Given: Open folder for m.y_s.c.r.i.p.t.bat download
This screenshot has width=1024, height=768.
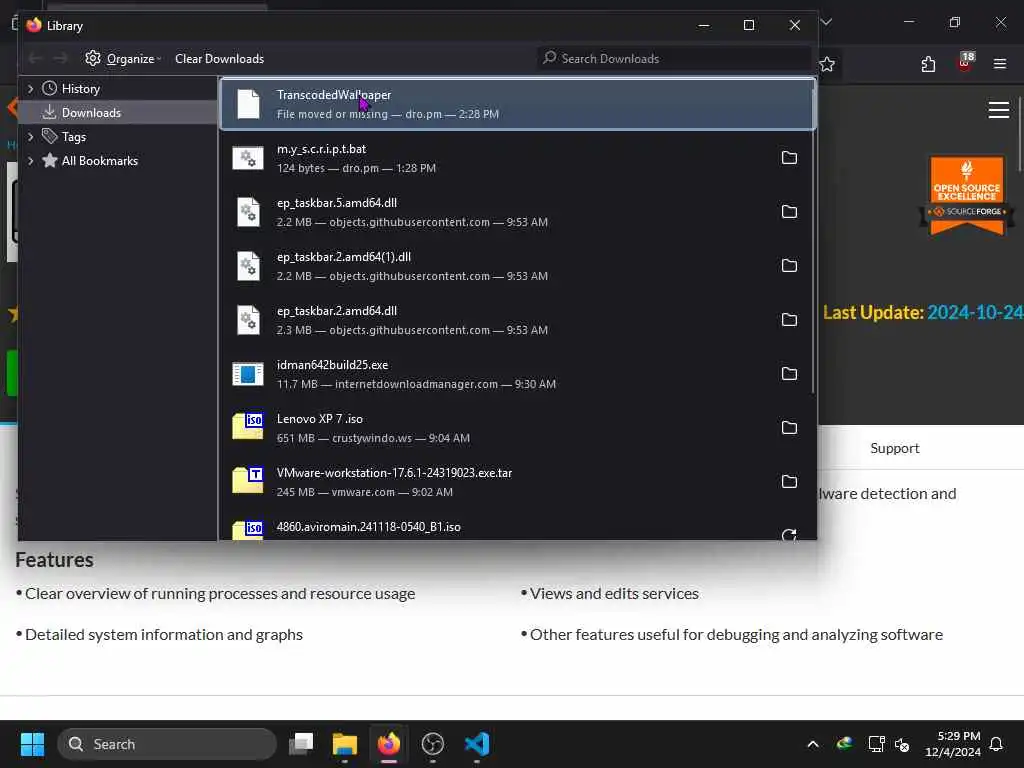Looking at the screenshot, I should point(789,158).
